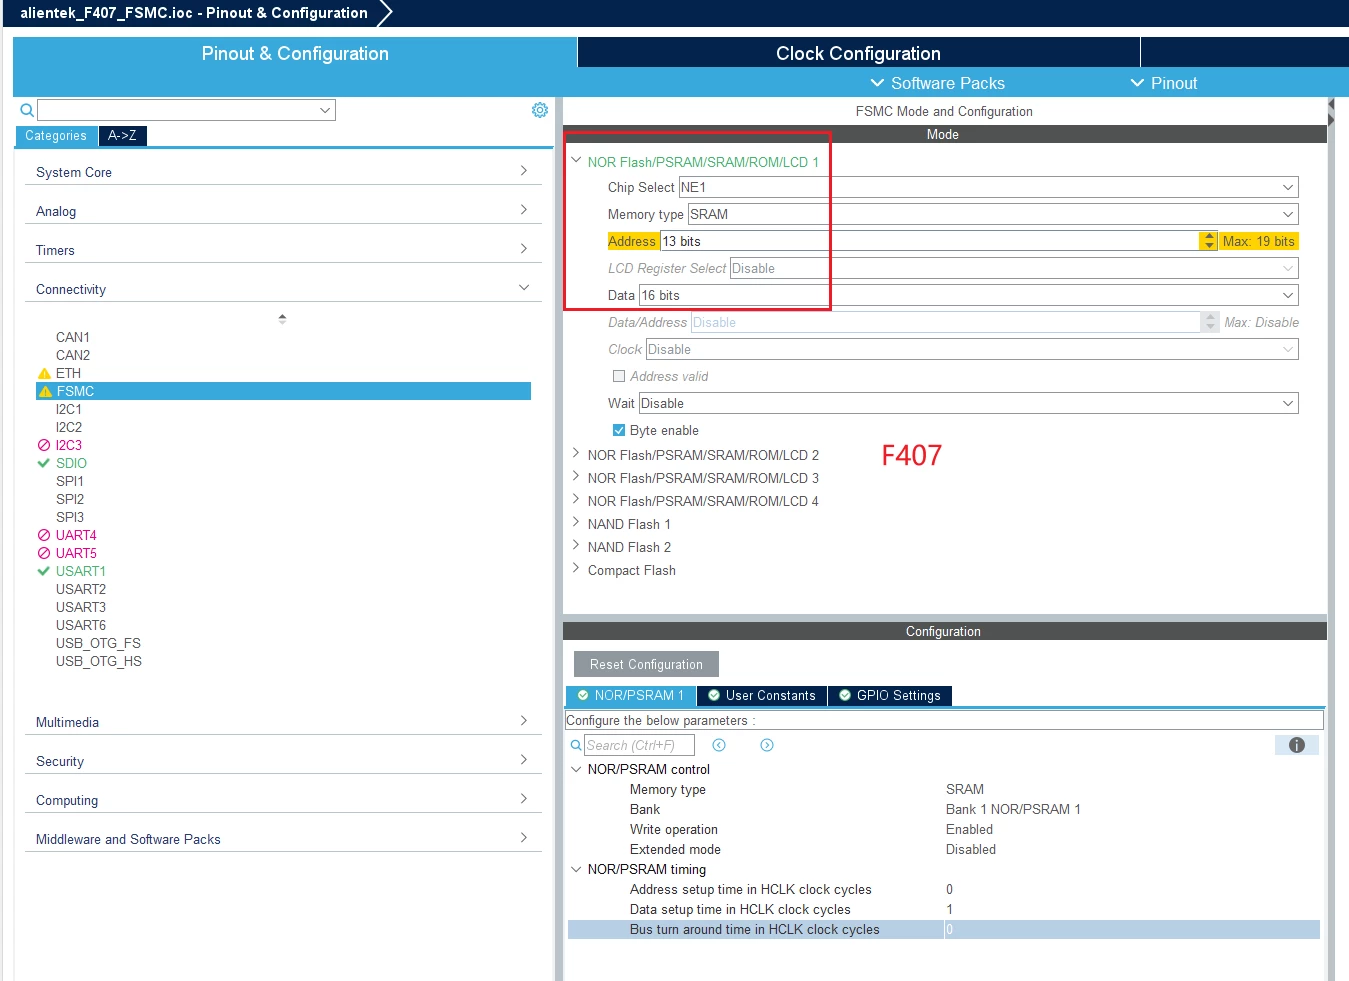Collapse NOR Flash/PSRAM/SRAM/ROM/LCD 1 section
The width and height of the screenshot is (1349, 981).
pos(576,160)
